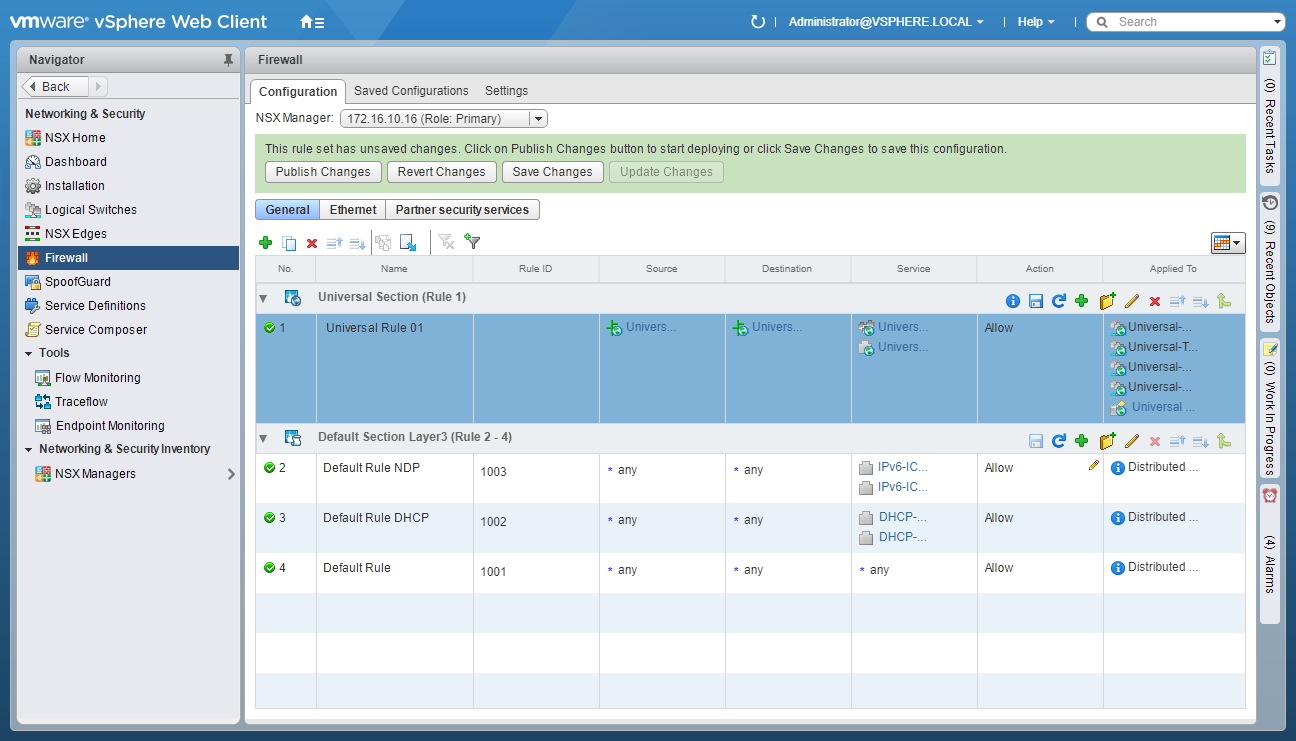Viewport: 1296px width, 741px height.
Task: Click the red delete icon in Universal Section header
Action: (1155, 301)
